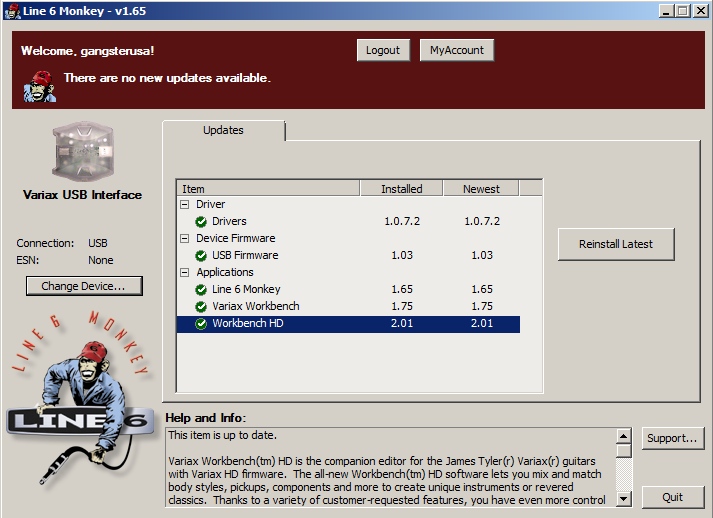Click the green check icon beside Drivers

click(201, 221)
